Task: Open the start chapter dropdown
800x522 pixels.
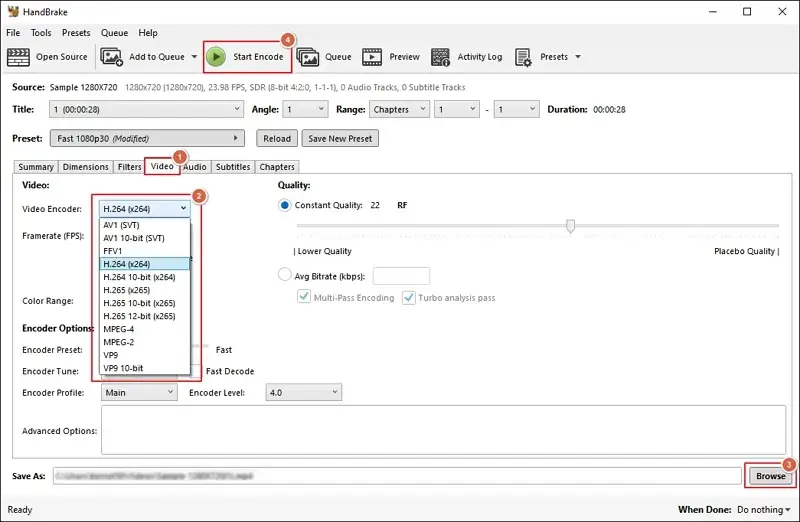Action: pos(457,109)
